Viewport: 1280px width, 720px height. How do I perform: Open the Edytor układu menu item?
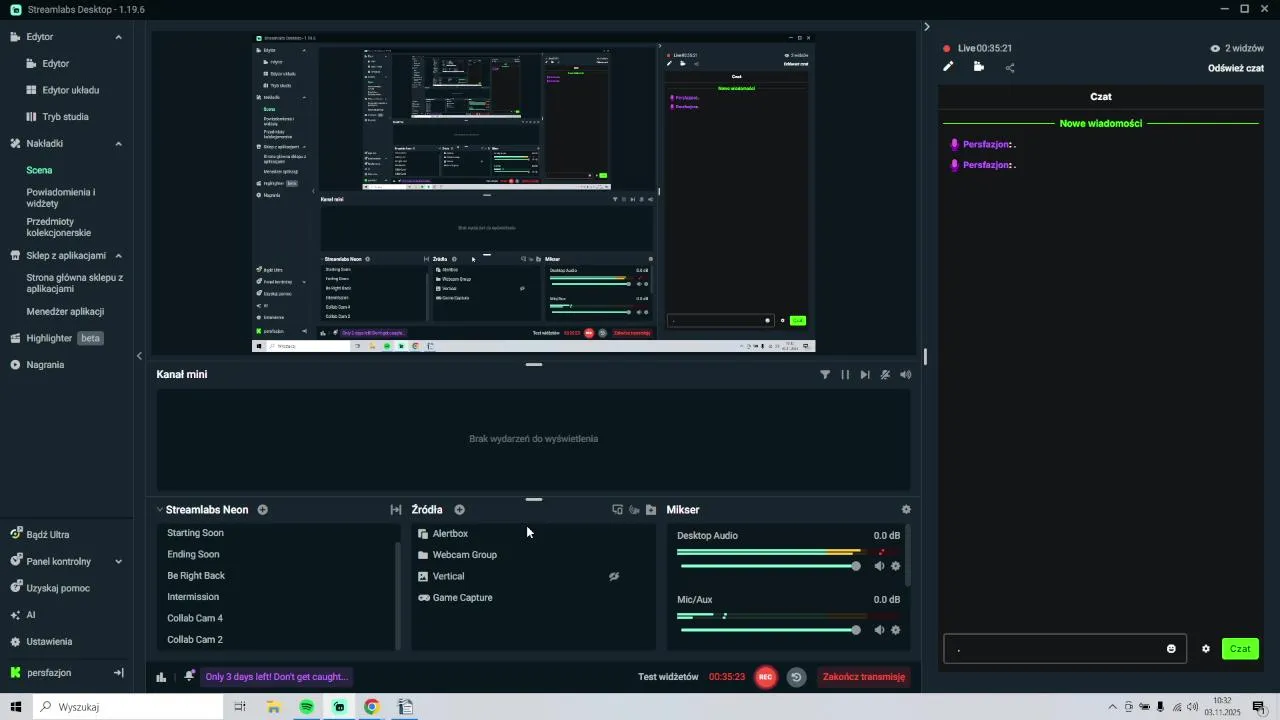click(71, 90)
